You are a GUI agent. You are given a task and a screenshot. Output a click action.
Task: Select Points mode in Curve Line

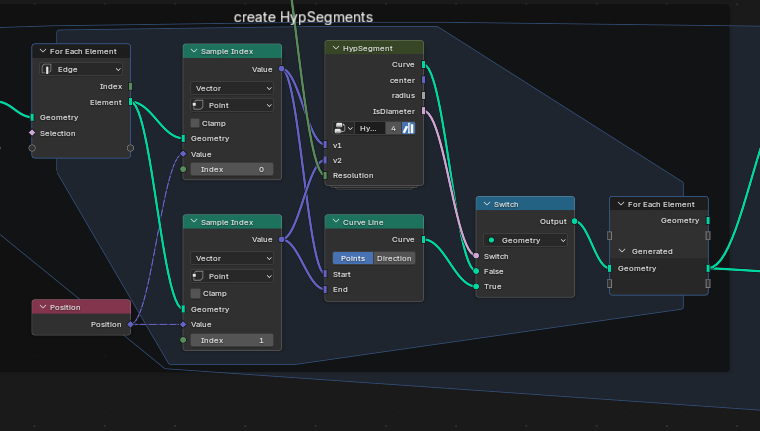353,258
